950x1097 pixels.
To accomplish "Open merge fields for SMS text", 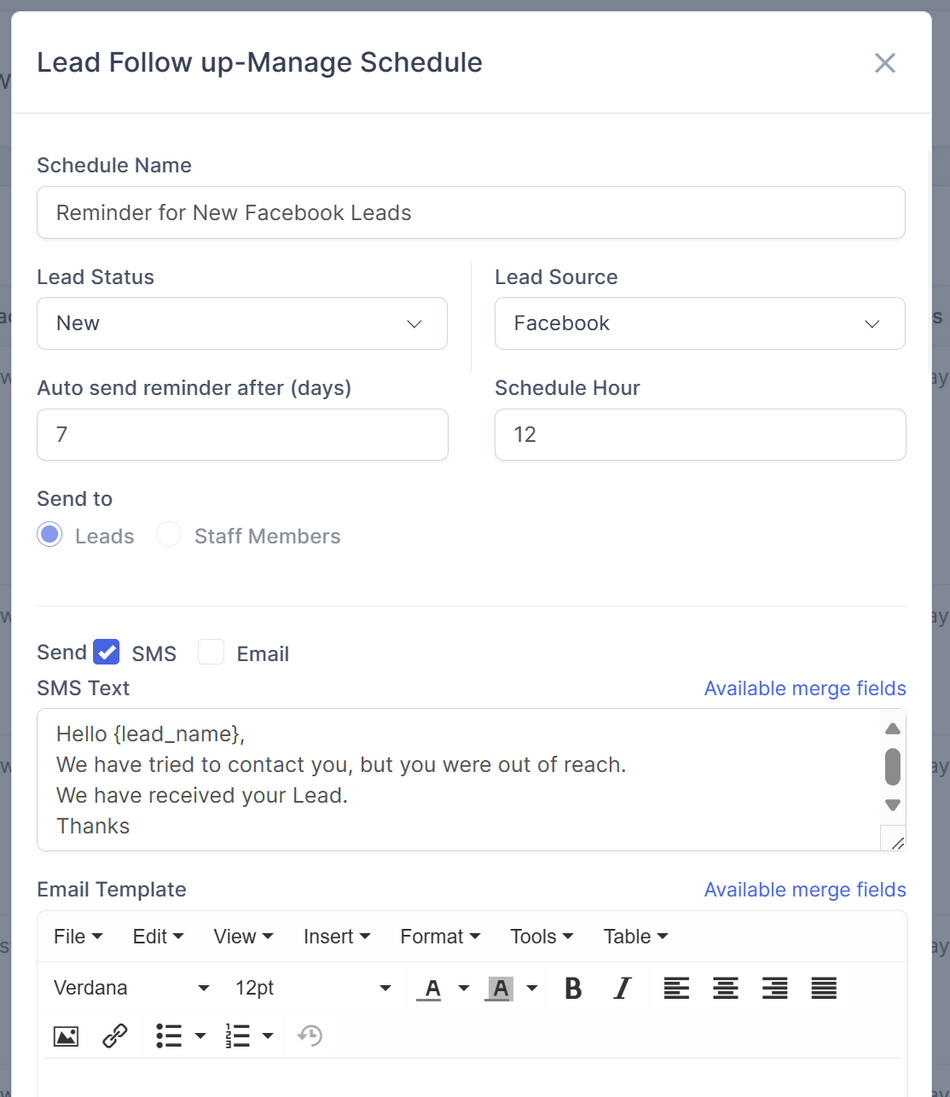I will coord(804,688).
